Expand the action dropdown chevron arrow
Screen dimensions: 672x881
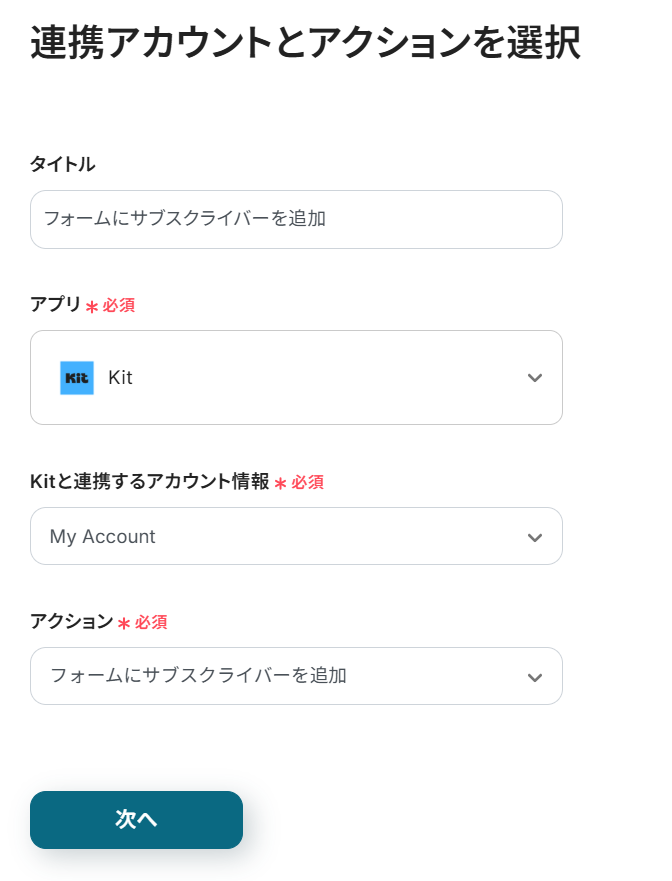(535, 677)
